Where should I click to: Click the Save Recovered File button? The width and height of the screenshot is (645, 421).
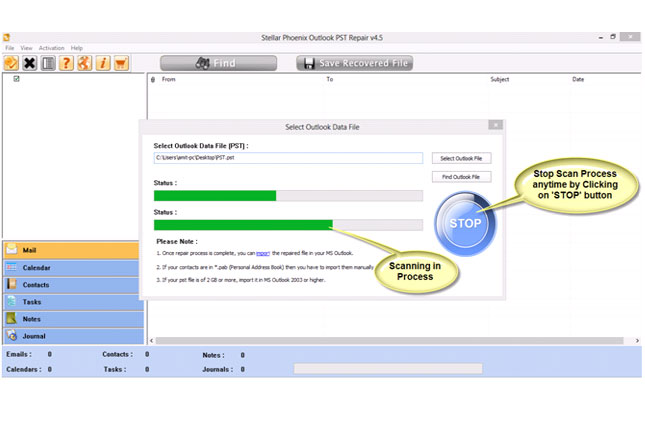pos(355,63)
